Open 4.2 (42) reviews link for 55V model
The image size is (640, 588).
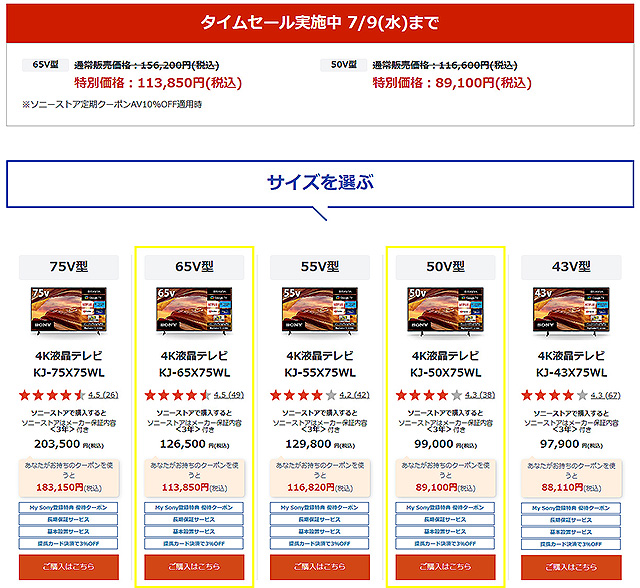coord(355,395)
